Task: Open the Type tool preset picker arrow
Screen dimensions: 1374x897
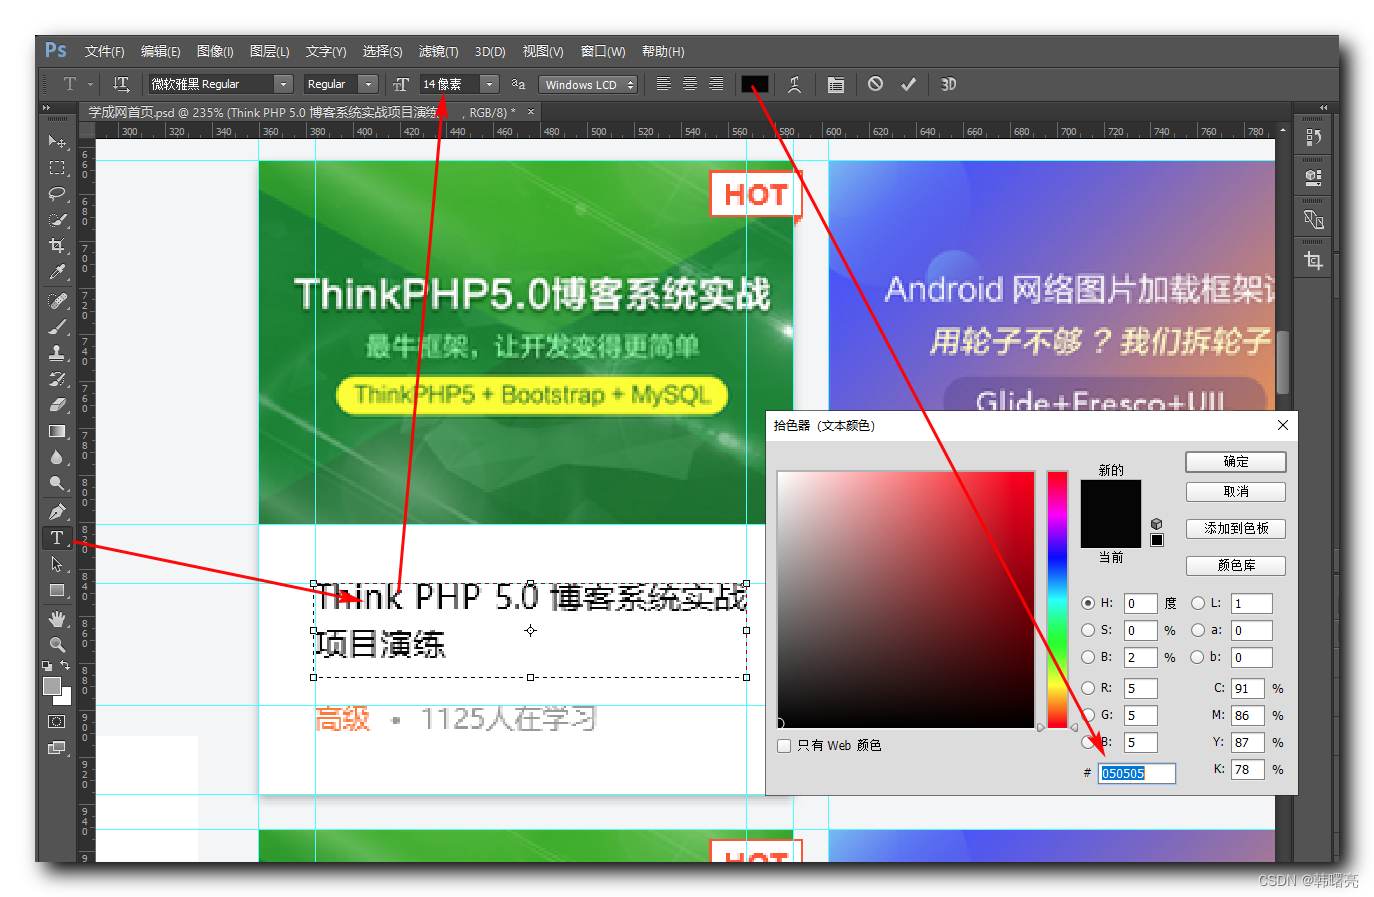Action: [90, 84]
